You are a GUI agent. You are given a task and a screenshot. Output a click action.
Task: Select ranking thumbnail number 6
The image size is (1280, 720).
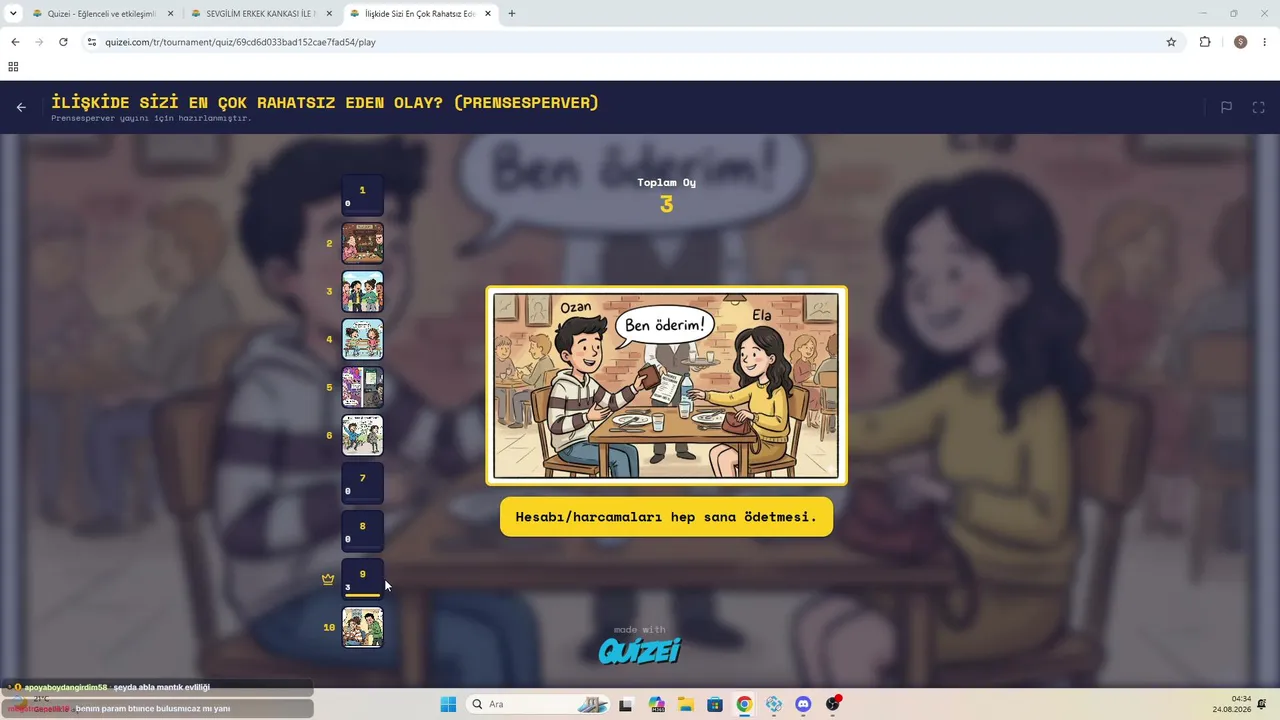[363, 436]
